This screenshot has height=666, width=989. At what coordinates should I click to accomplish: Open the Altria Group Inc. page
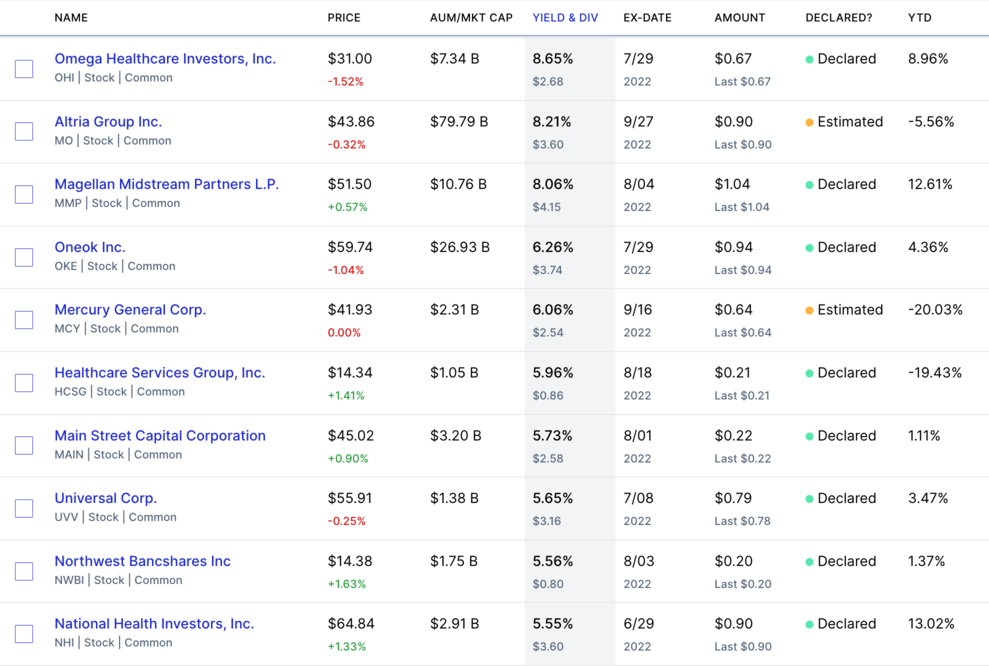pyautogui.click(x=108, y=122)
